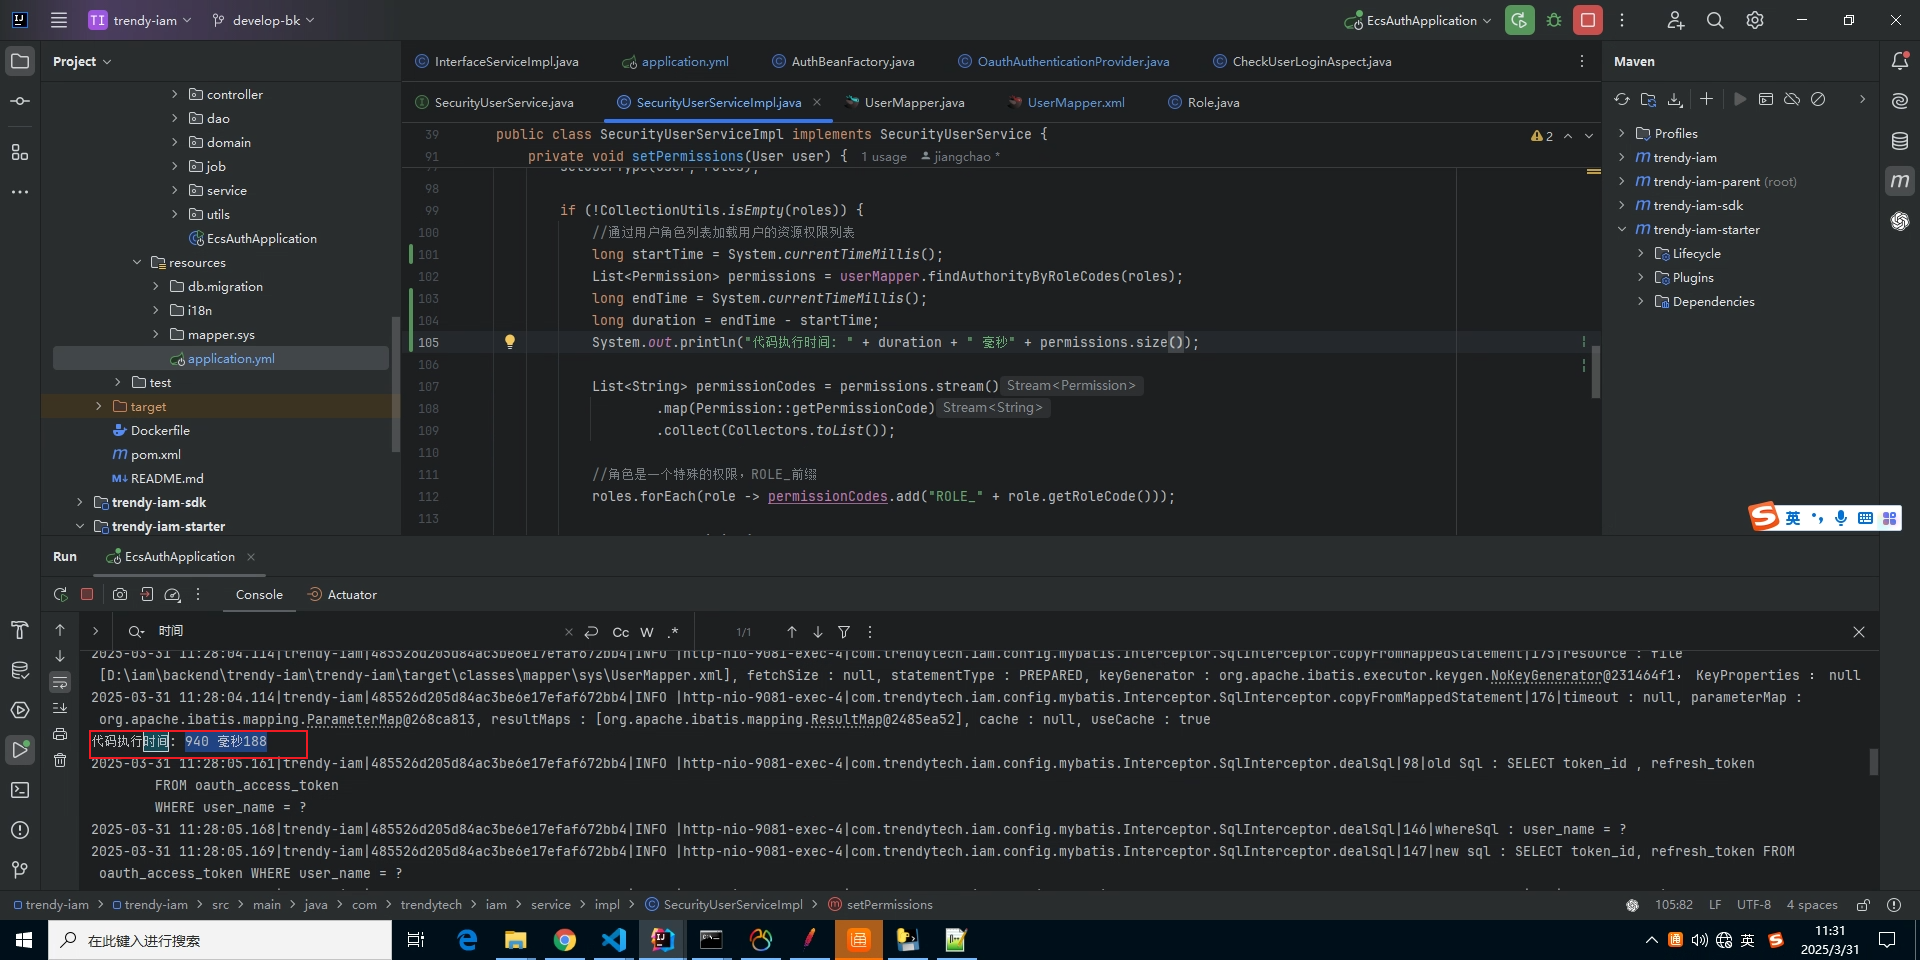Click Maven download sources icon
The width and height of the screenshot is (1920, 960).
click(x=1675, y=99)
